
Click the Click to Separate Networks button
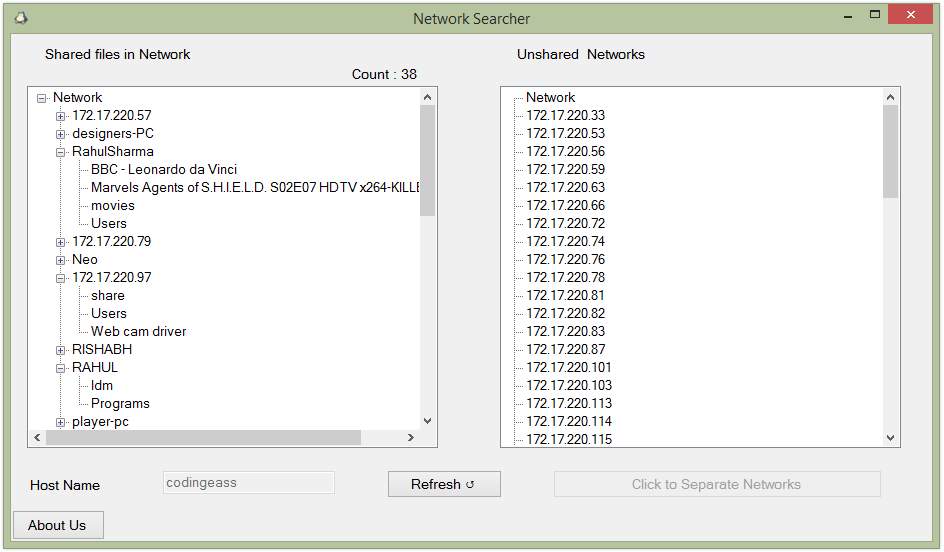coord(717,484)
